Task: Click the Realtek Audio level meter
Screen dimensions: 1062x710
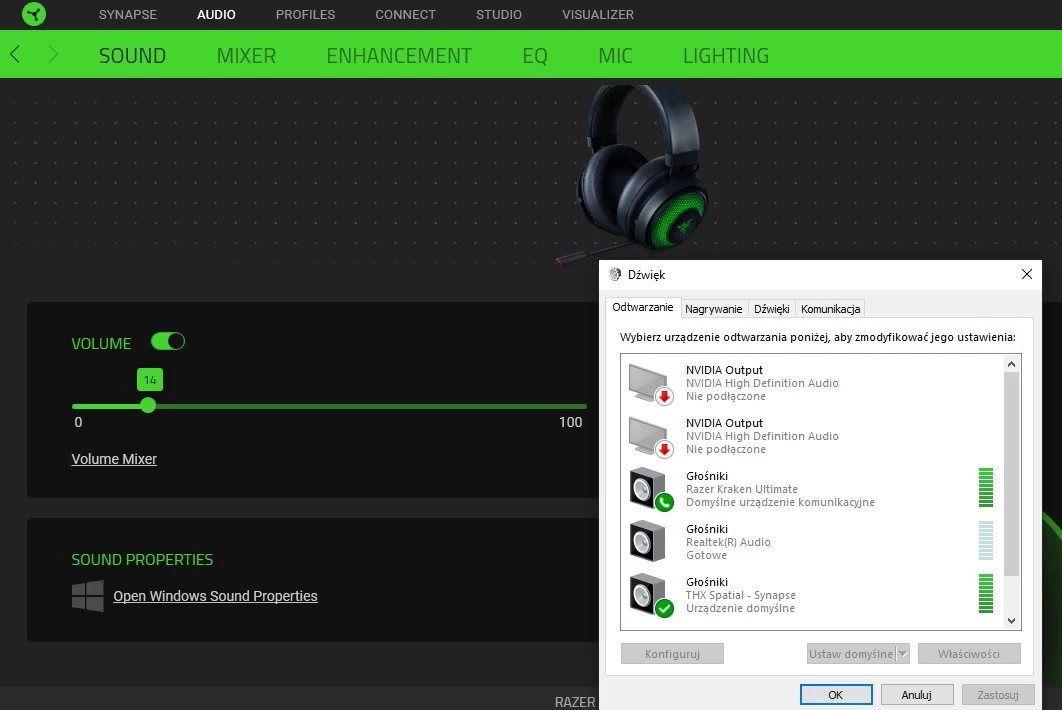Action: click(x=985, y=541)
